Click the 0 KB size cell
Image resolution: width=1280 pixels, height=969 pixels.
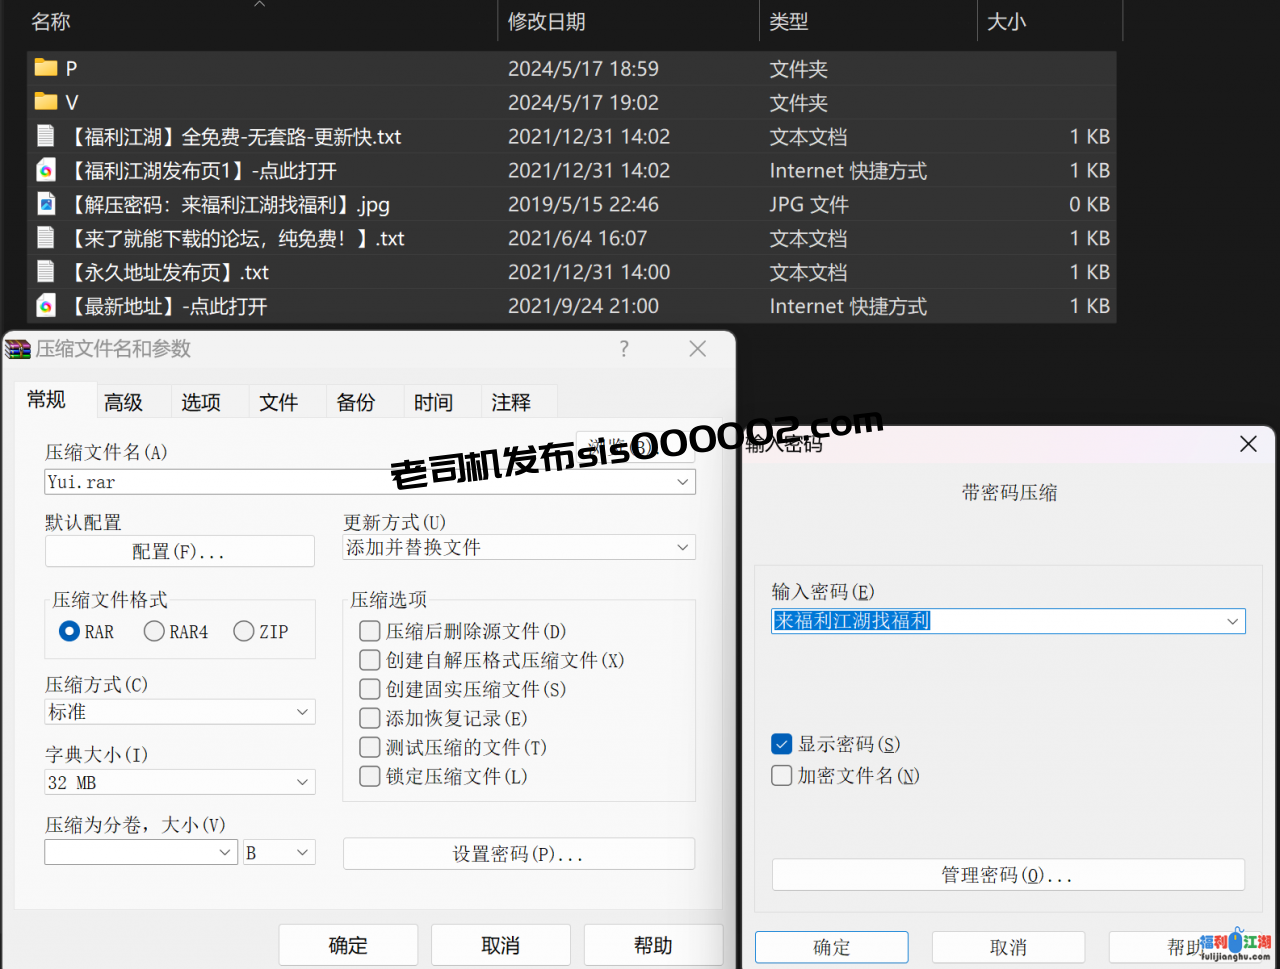[1089, 204]
